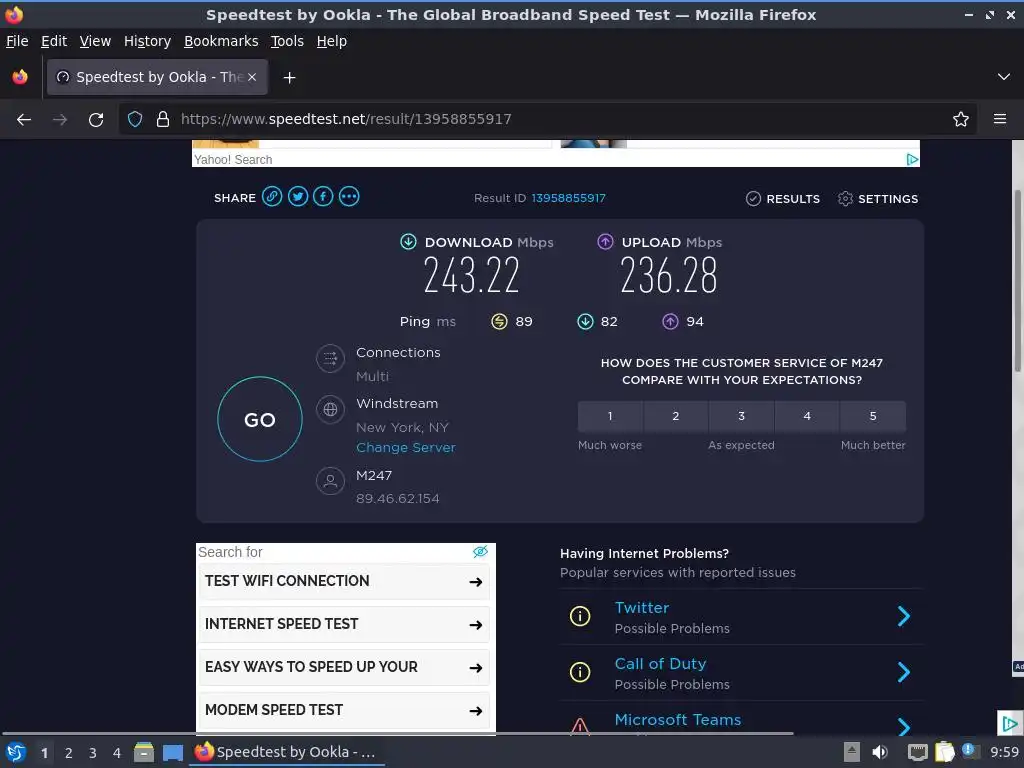Open the File menu

point(17,41)
